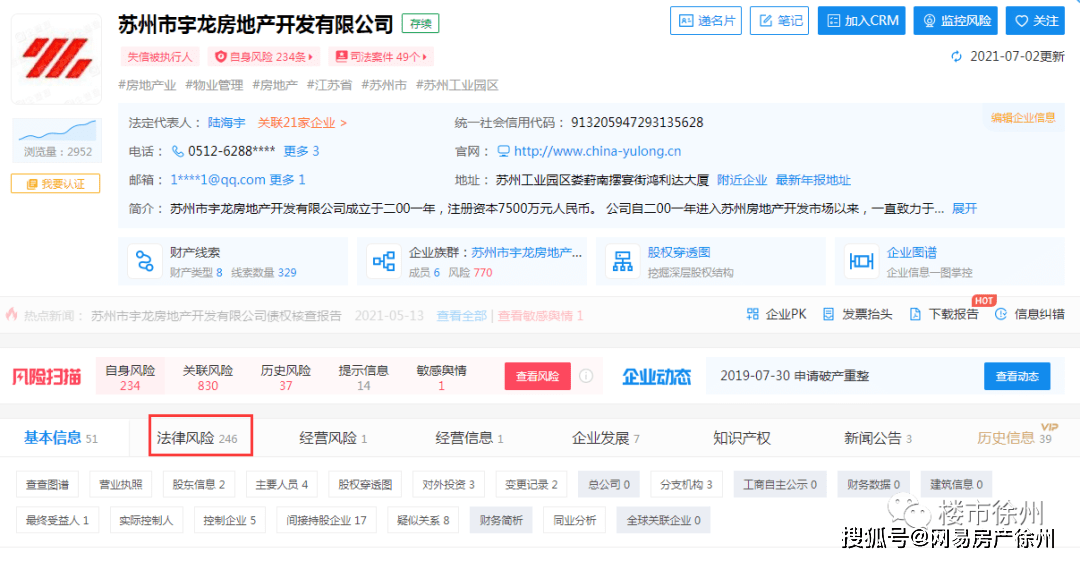Click 加入CRM button
This screenshot has height=561, width=1080.
click(x=861, y=21)
